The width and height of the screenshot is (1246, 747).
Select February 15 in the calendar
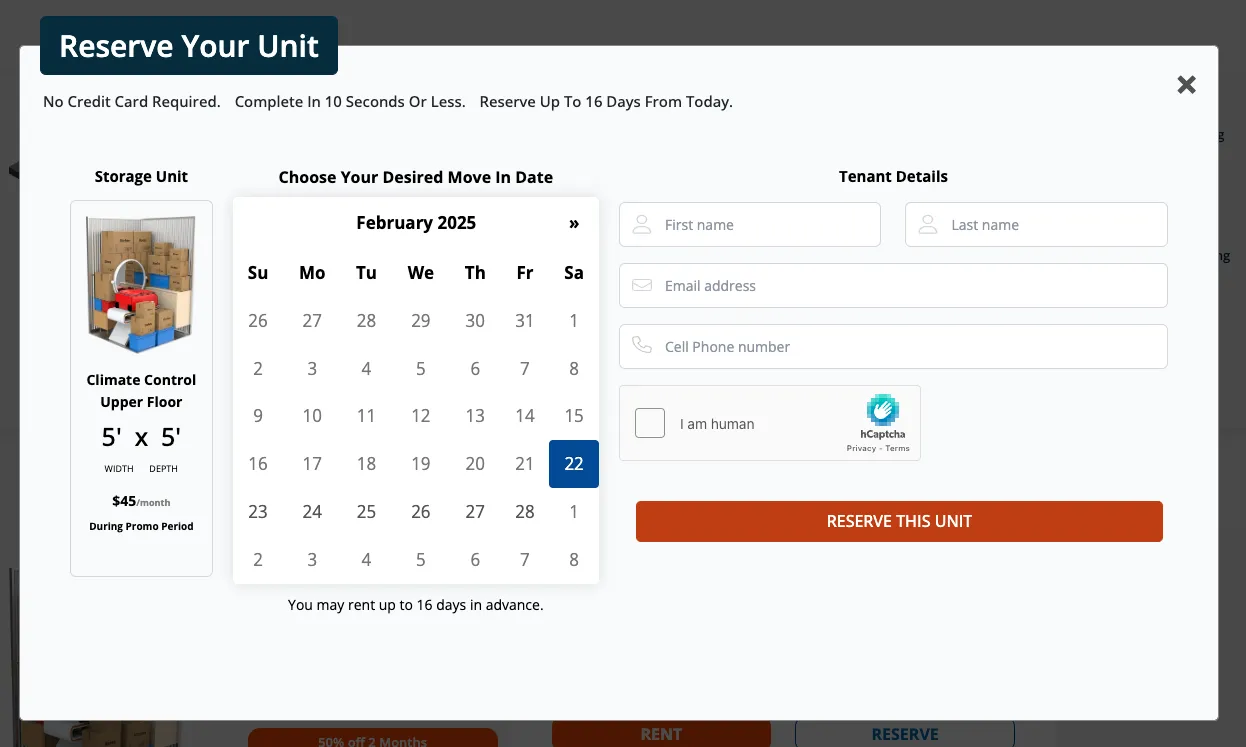click(x=574, y=416)
